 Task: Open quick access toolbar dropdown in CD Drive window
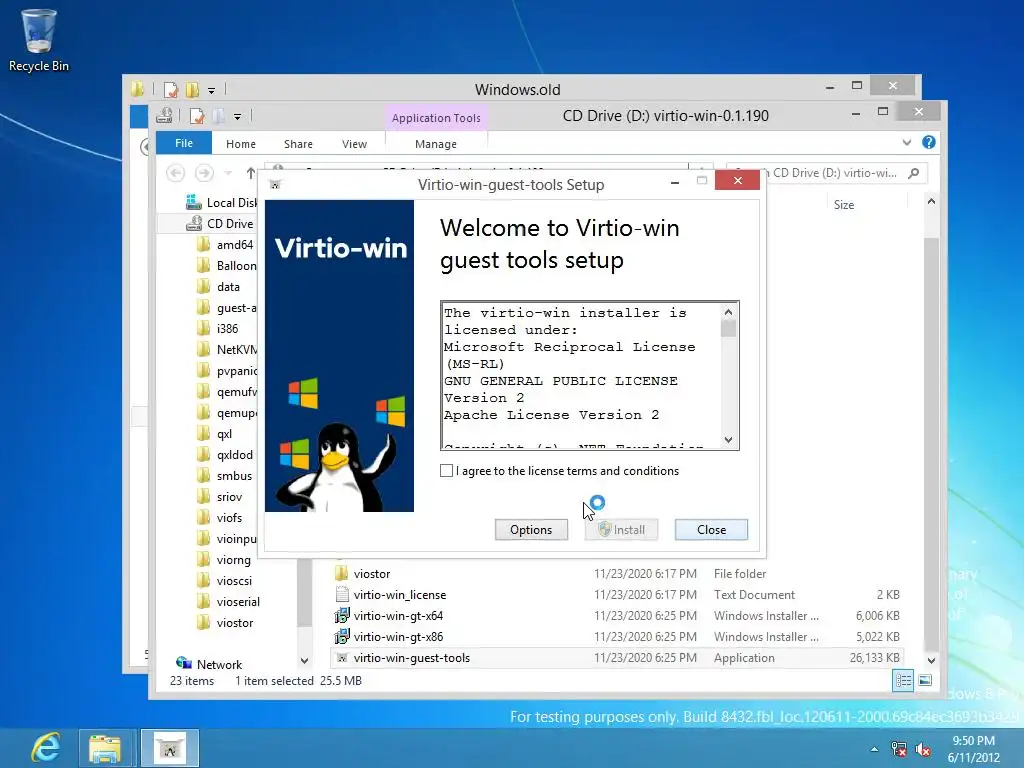(x=237, y=116)
